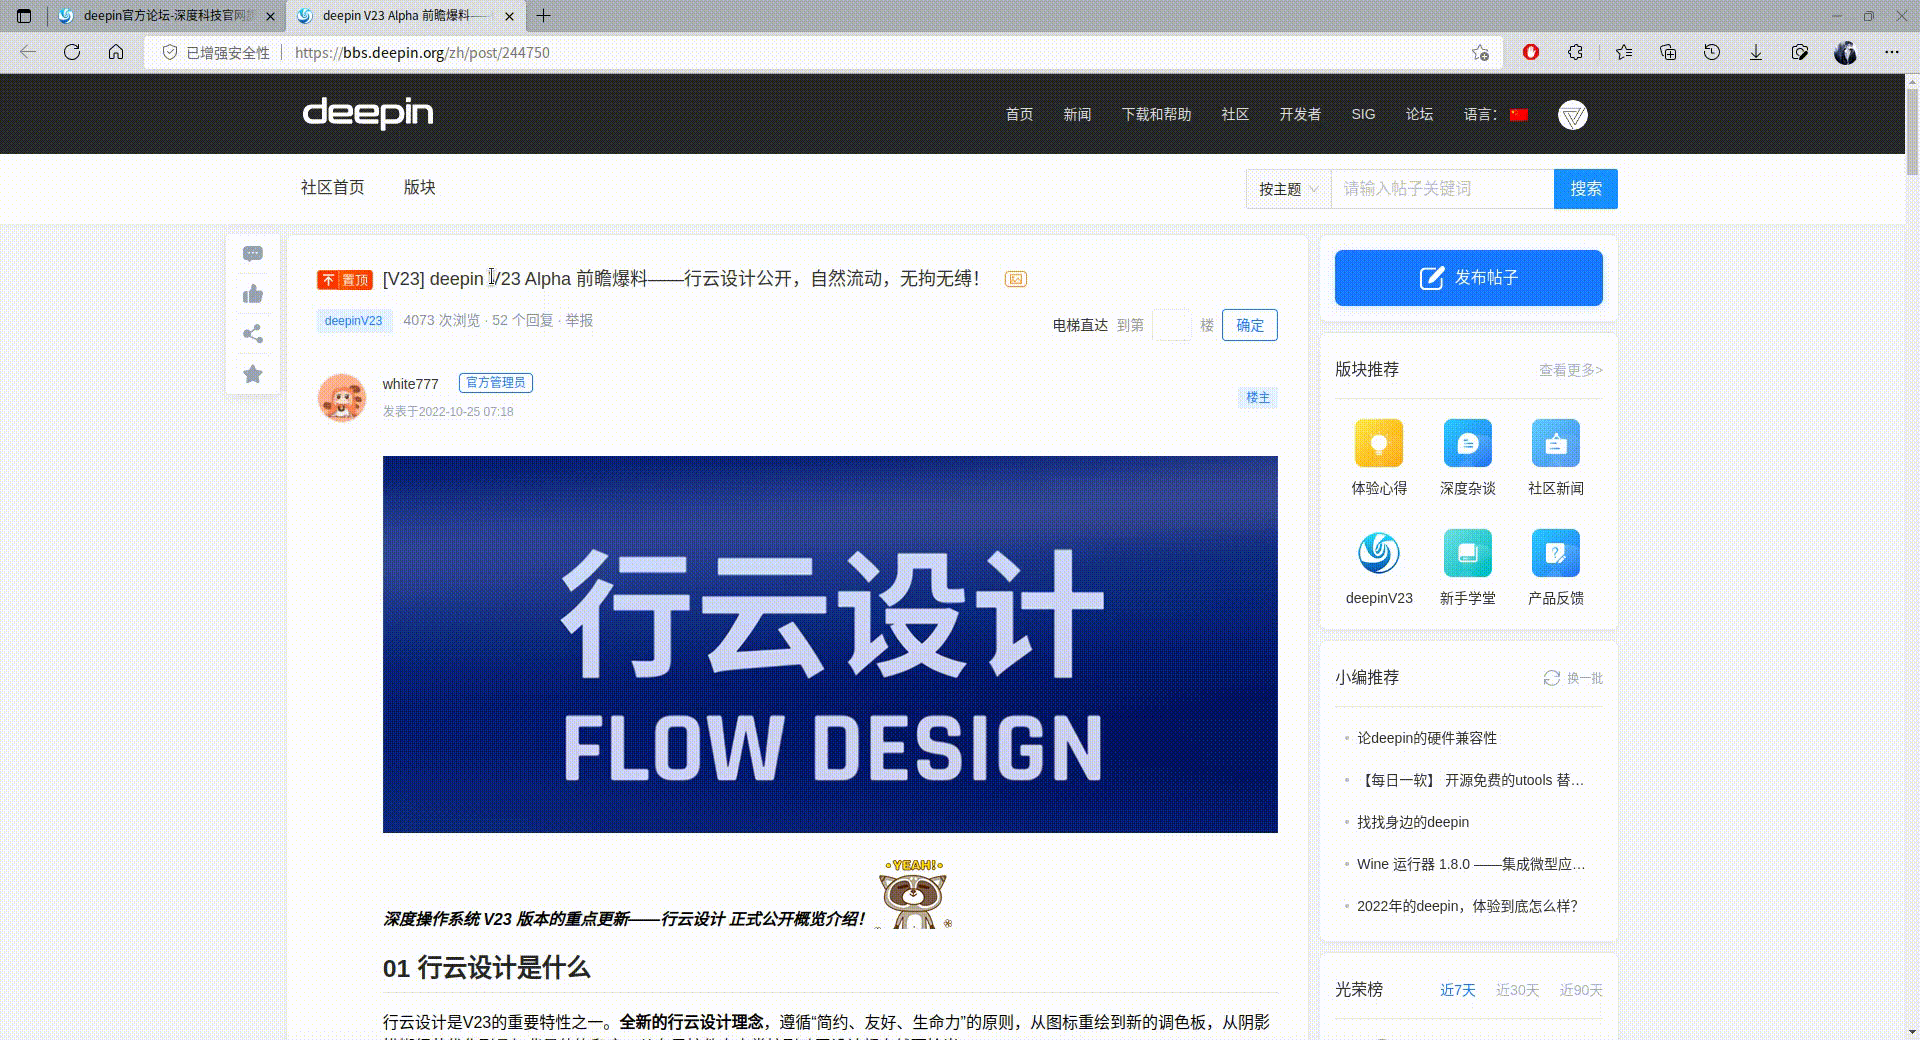1920x1040 pixels.
Task: Open comments via the sidebar speech-bubble icon
Action: click(x=253, y=254)
